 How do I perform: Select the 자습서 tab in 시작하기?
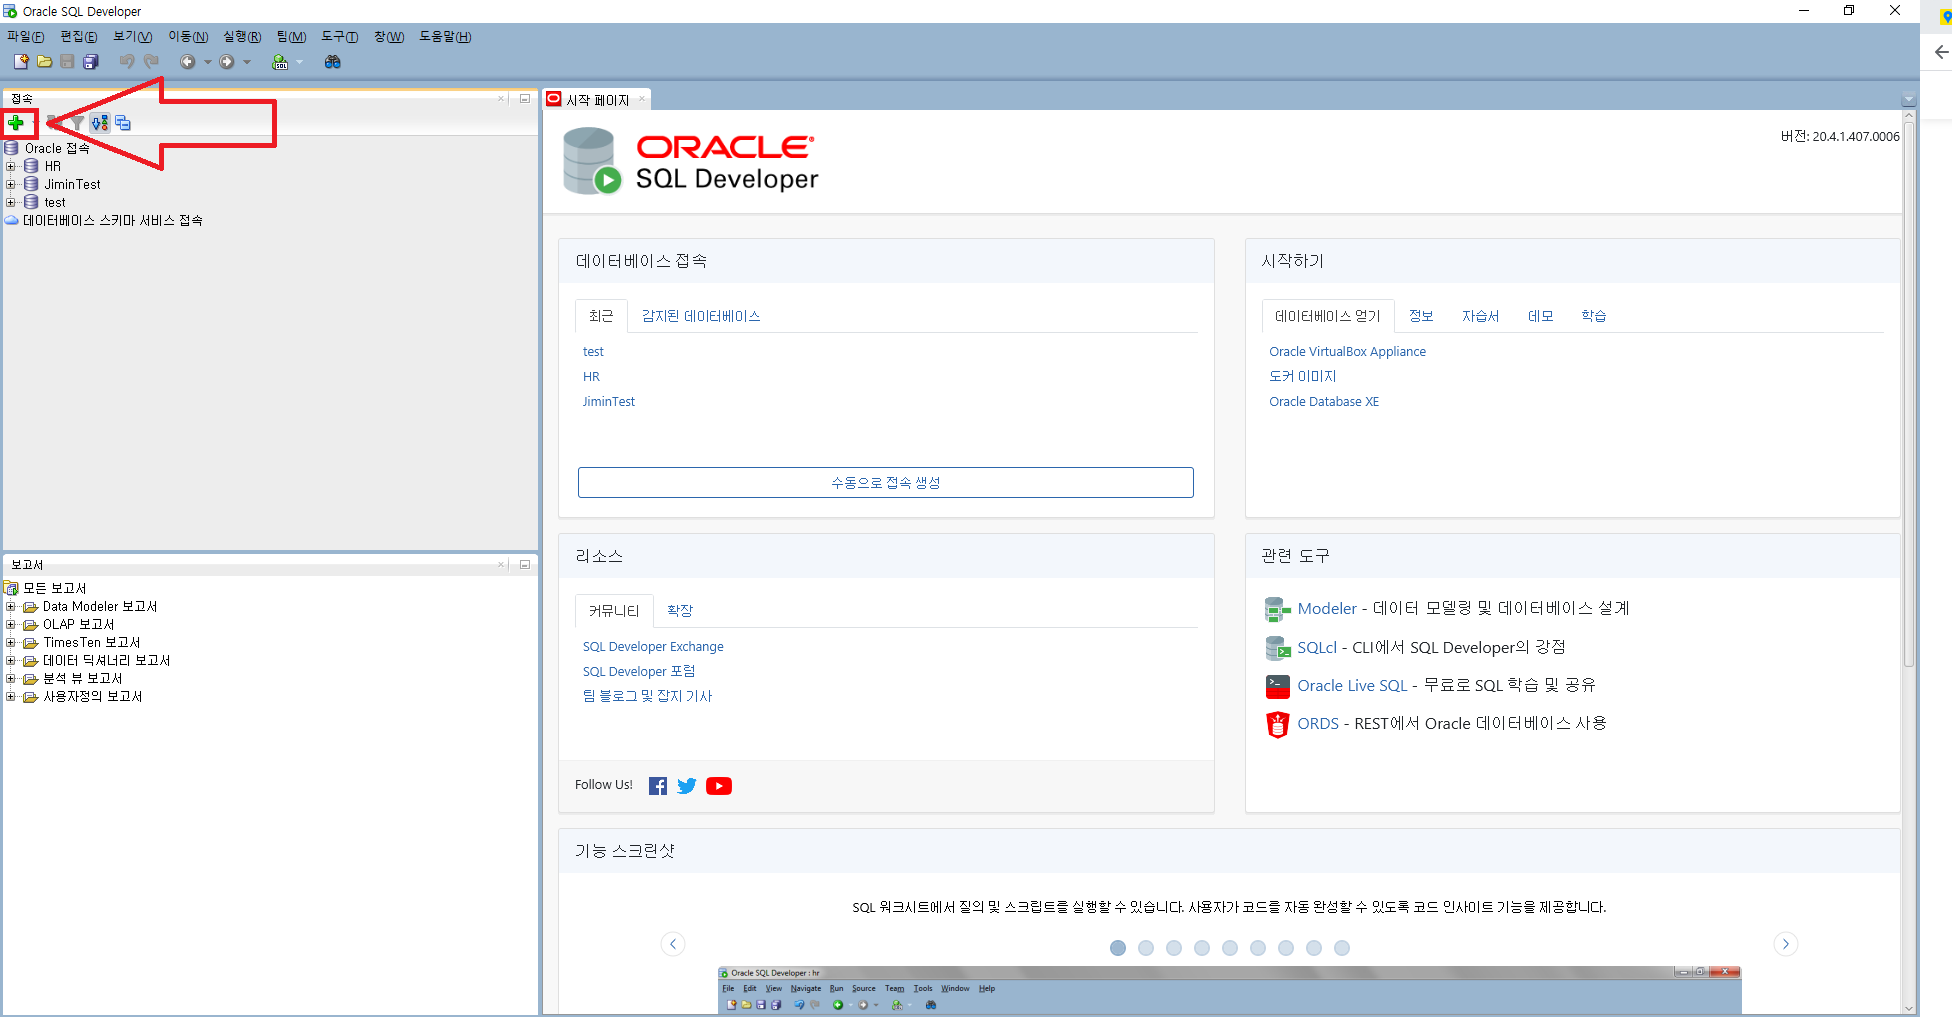(1480, 316)
